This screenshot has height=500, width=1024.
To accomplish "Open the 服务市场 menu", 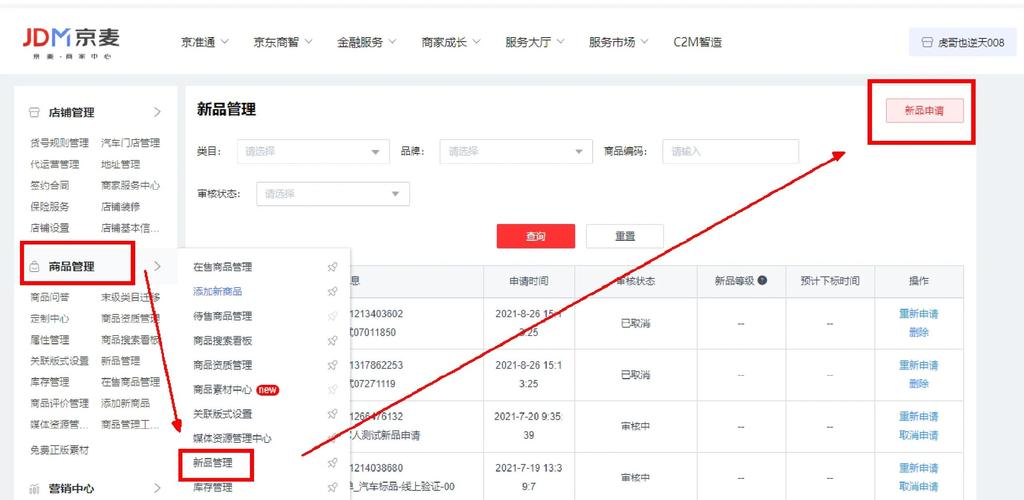I will [618, 42].
